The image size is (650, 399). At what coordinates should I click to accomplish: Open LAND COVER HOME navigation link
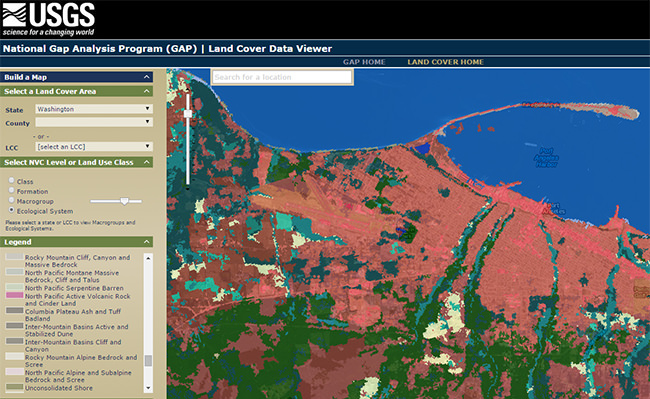pyautogui.click(x=445, y=62)
